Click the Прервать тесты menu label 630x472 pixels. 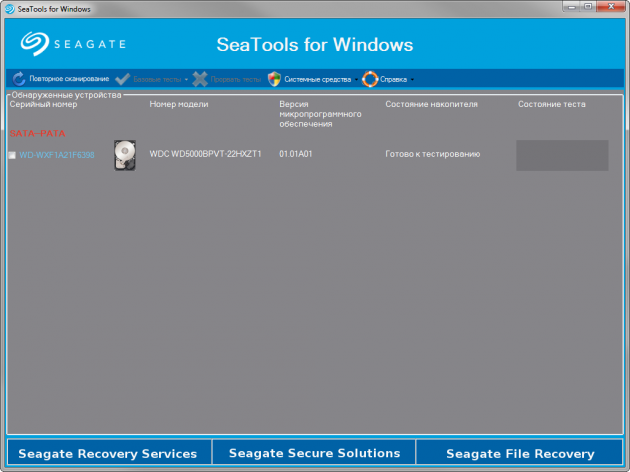coord(236,80)
